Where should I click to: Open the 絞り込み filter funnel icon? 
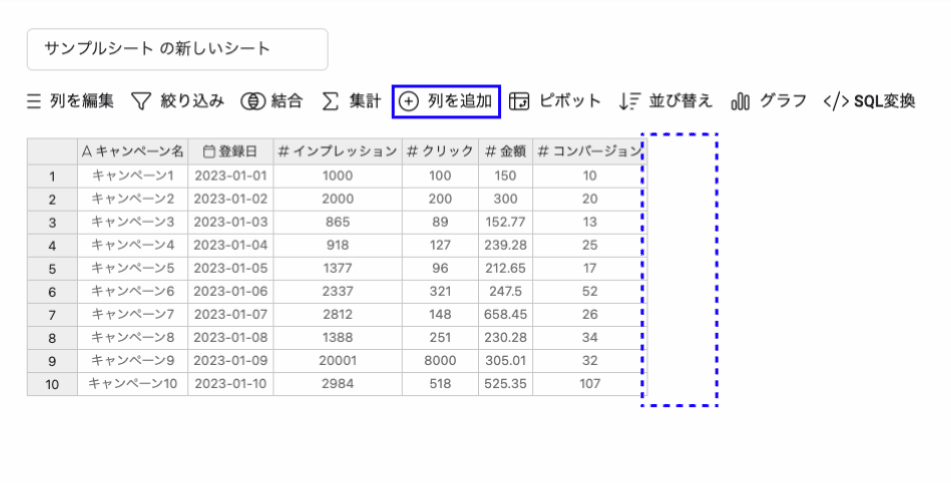[x=141, y=101]
